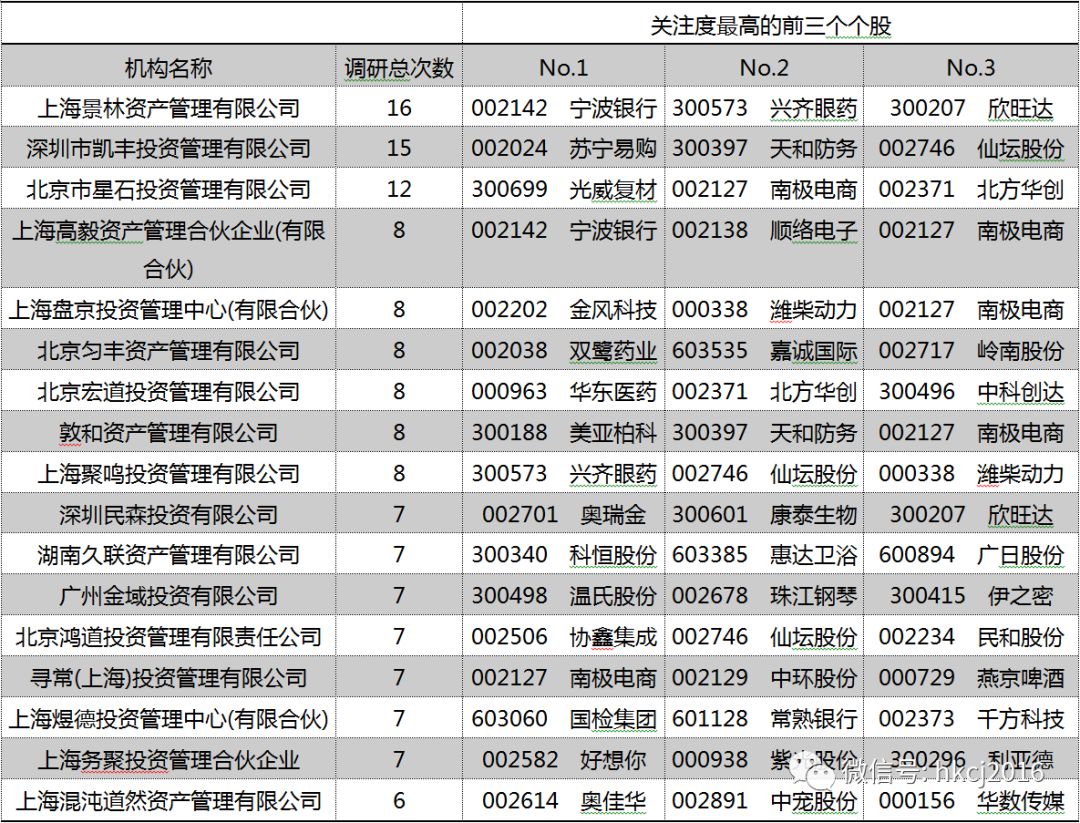This screenshot has height=823, width=1080.
Task: Click the count 15 for 深圳市凯丰
Action: point(399,148)
